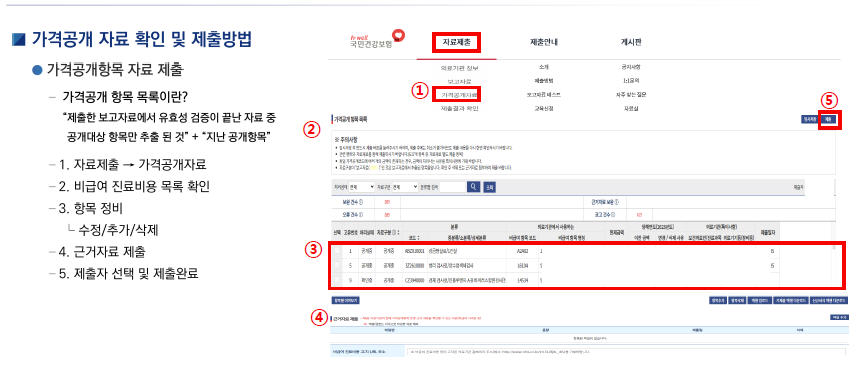Click the 근거 URL 주소 input field
This screenshot has height=381, width=858.
pos(627,351)
